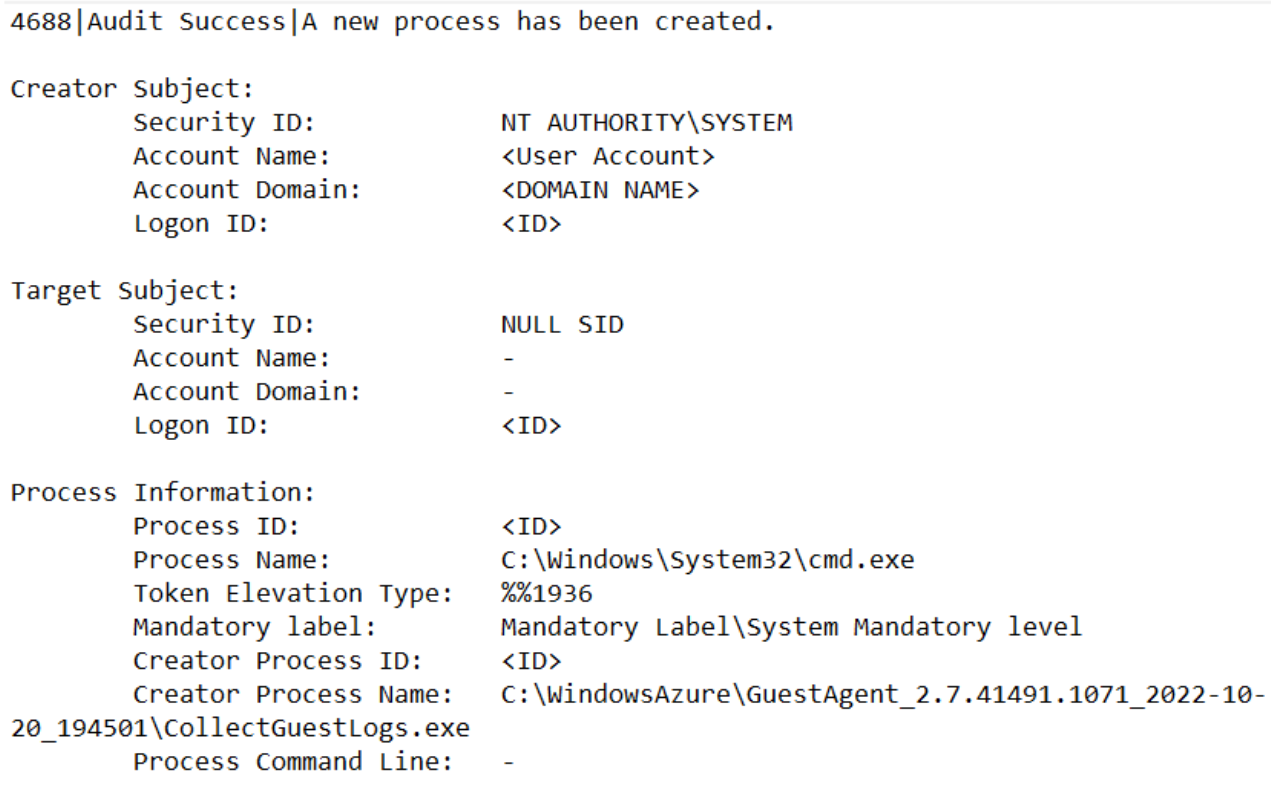Click the %%1936 token elevation value

tap(546, 594)
